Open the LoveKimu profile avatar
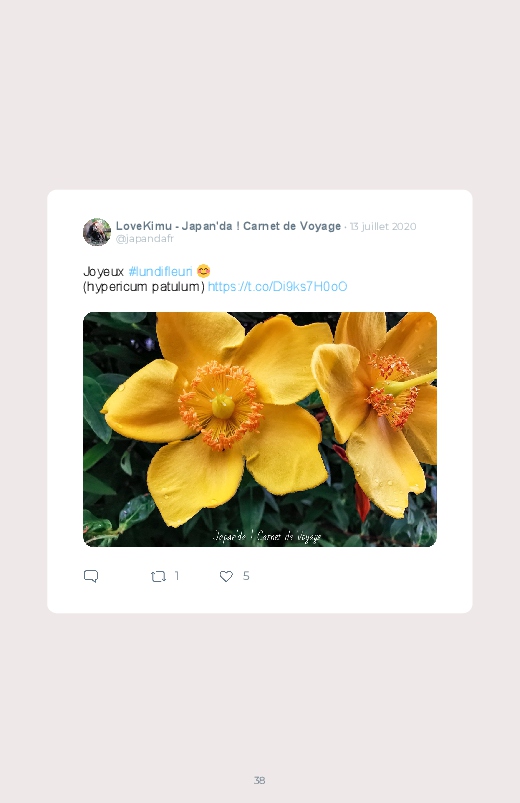 [x=97, y=232]
